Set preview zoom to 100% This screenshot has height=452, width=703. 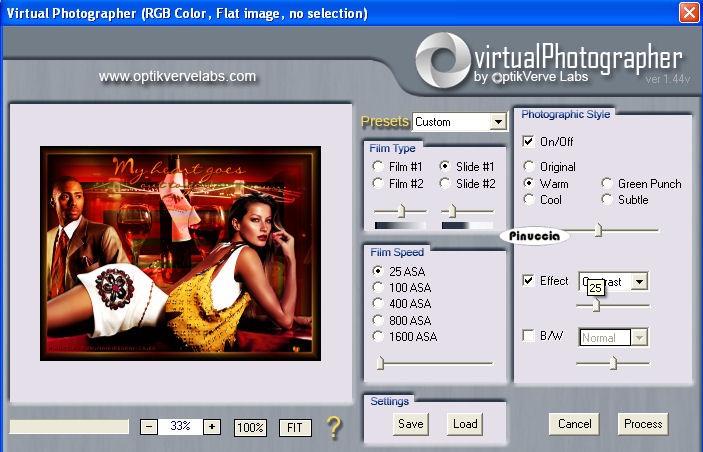tap(250, 427)
